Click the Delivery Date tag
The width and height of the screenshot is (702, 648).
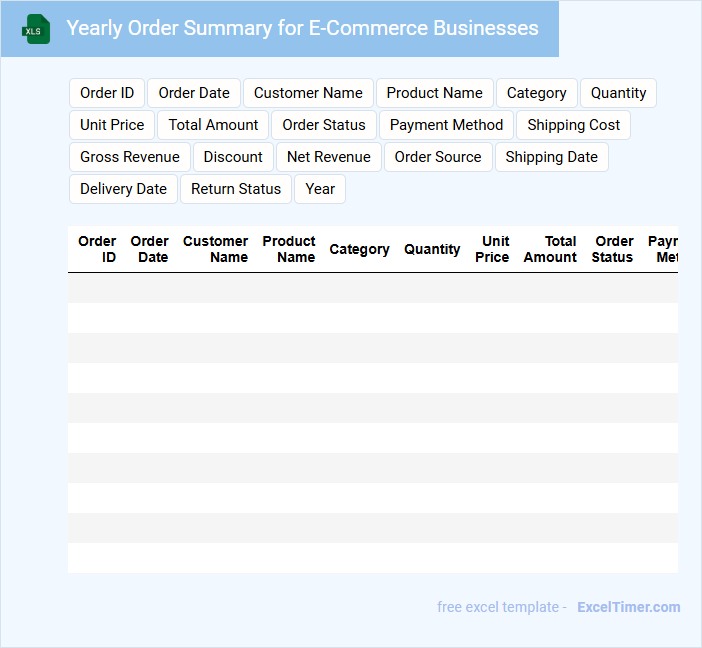point(124,189)
